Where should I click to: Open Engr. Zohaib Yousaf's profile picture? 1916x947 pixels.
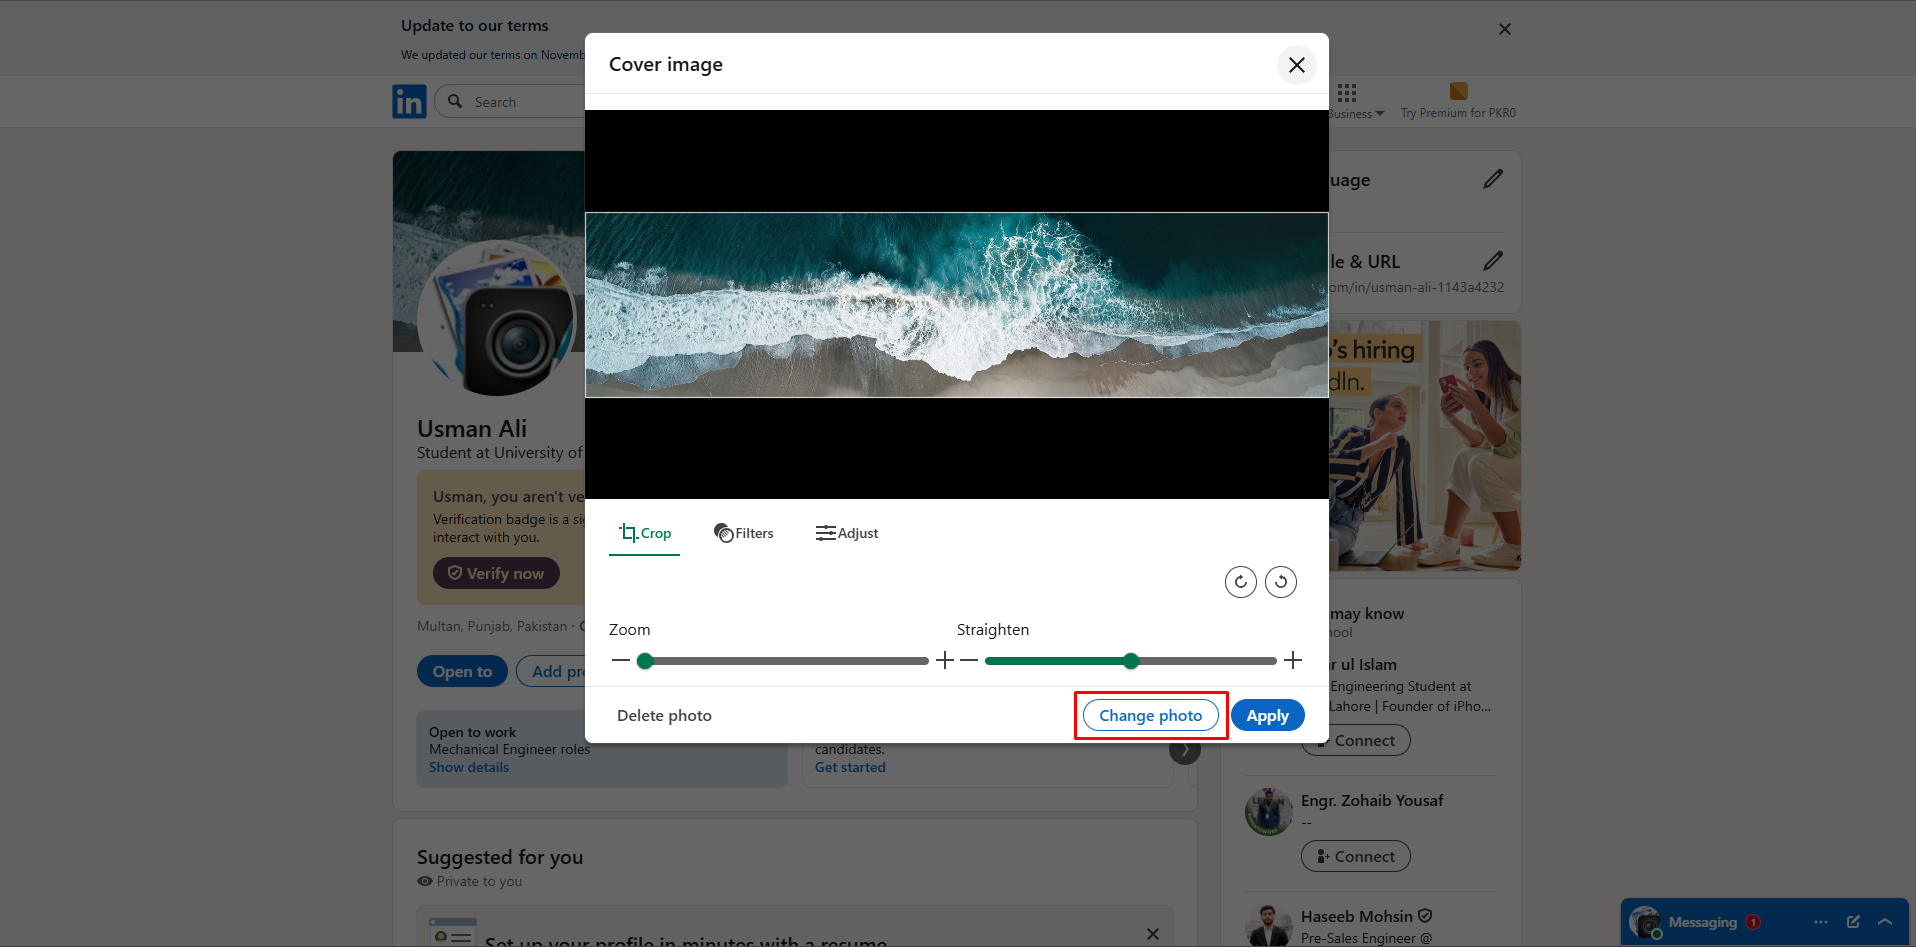click(x=1268, y=811)
